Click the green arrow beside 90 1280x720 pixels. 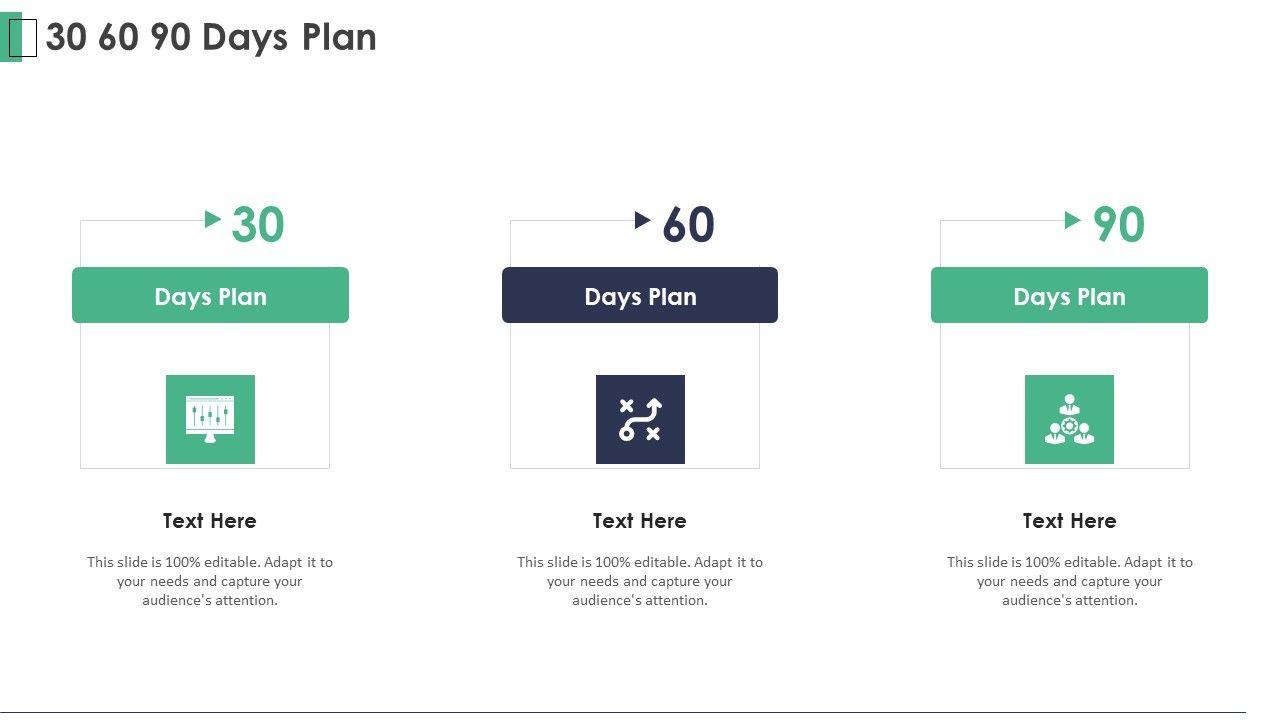tap(1073, 220)
